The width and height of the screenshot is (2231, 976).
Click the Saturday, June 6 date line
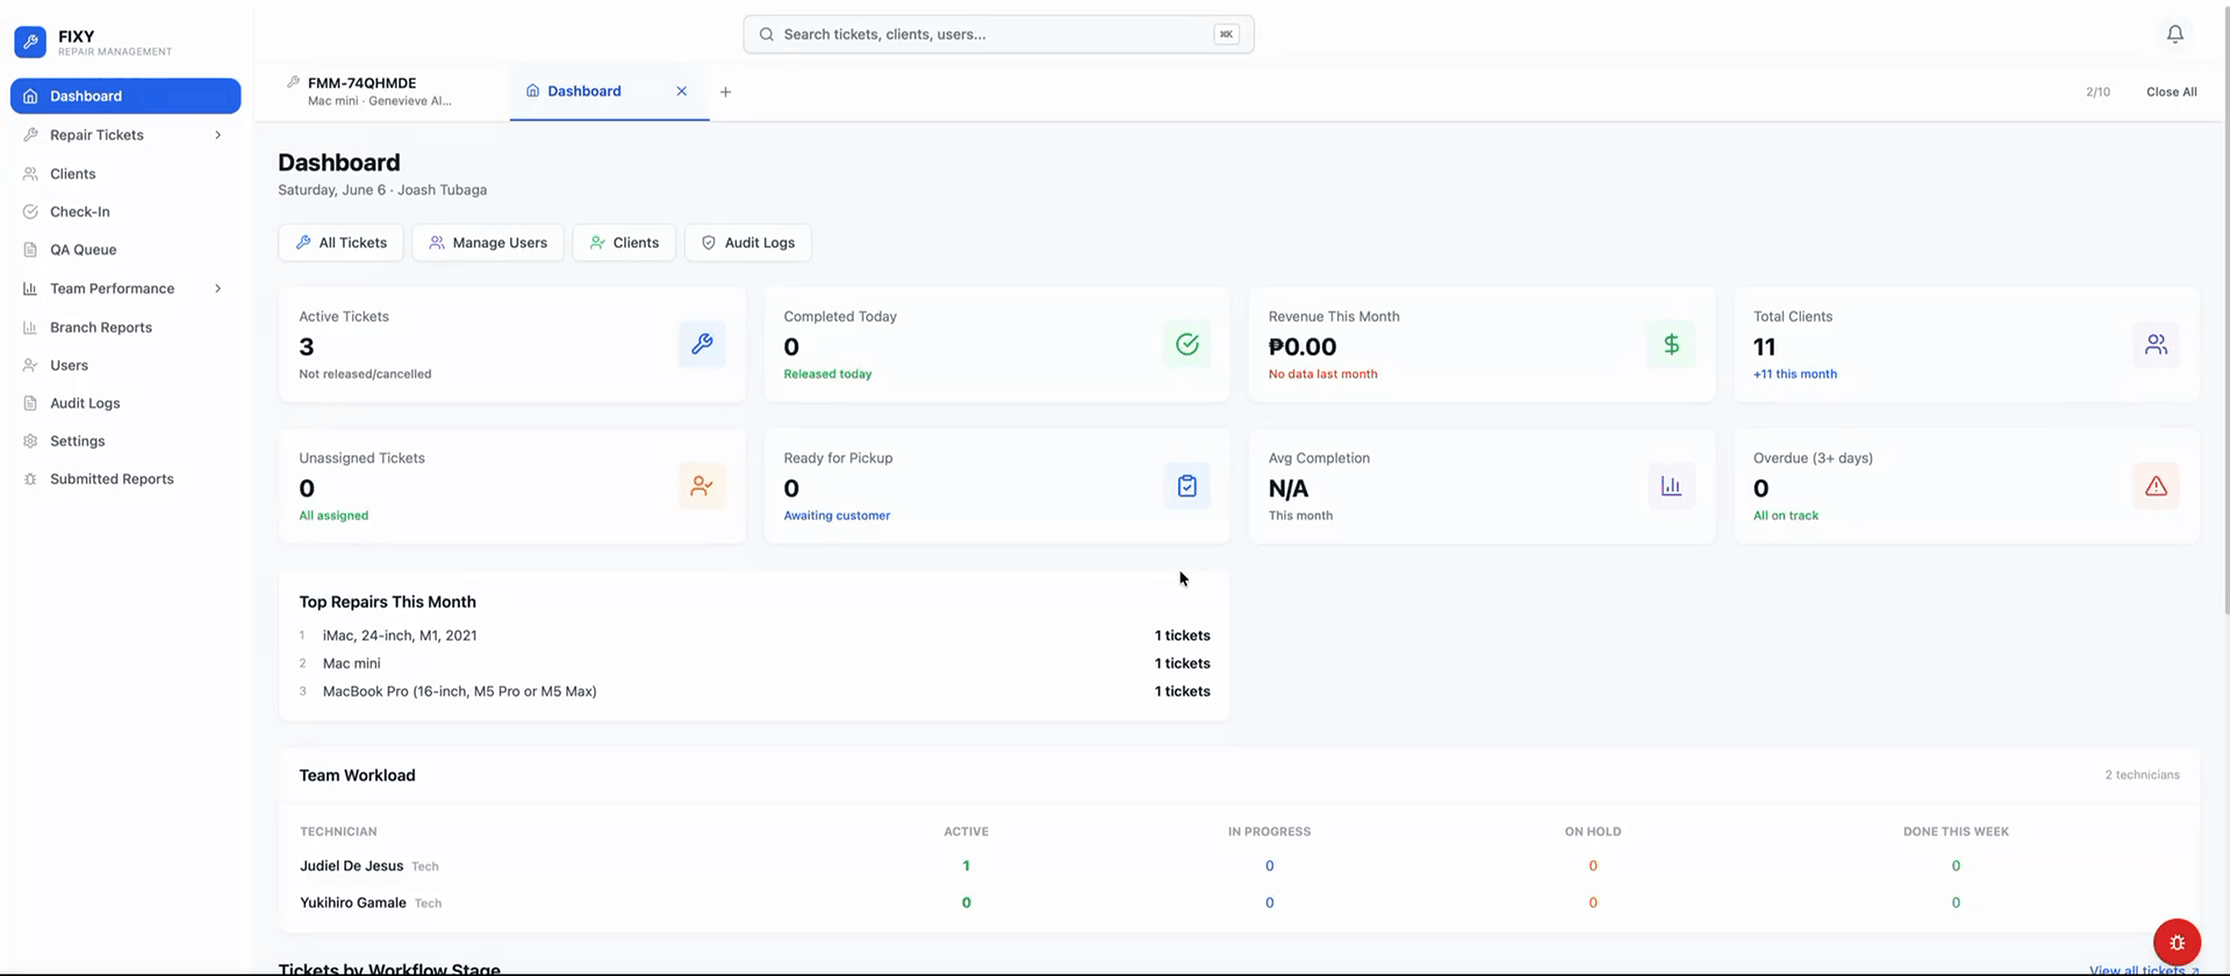[x=382, y=190]
